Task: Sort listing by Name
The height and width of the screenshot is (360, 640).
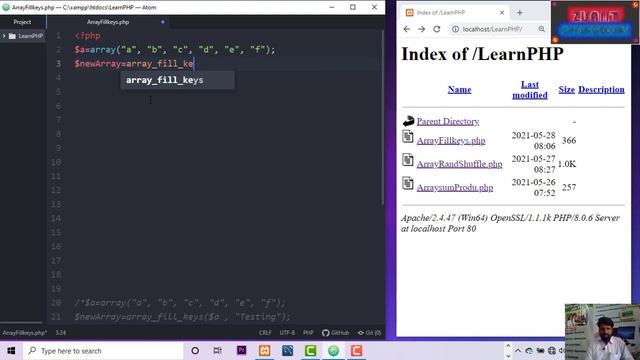Action: click(459, 89)
